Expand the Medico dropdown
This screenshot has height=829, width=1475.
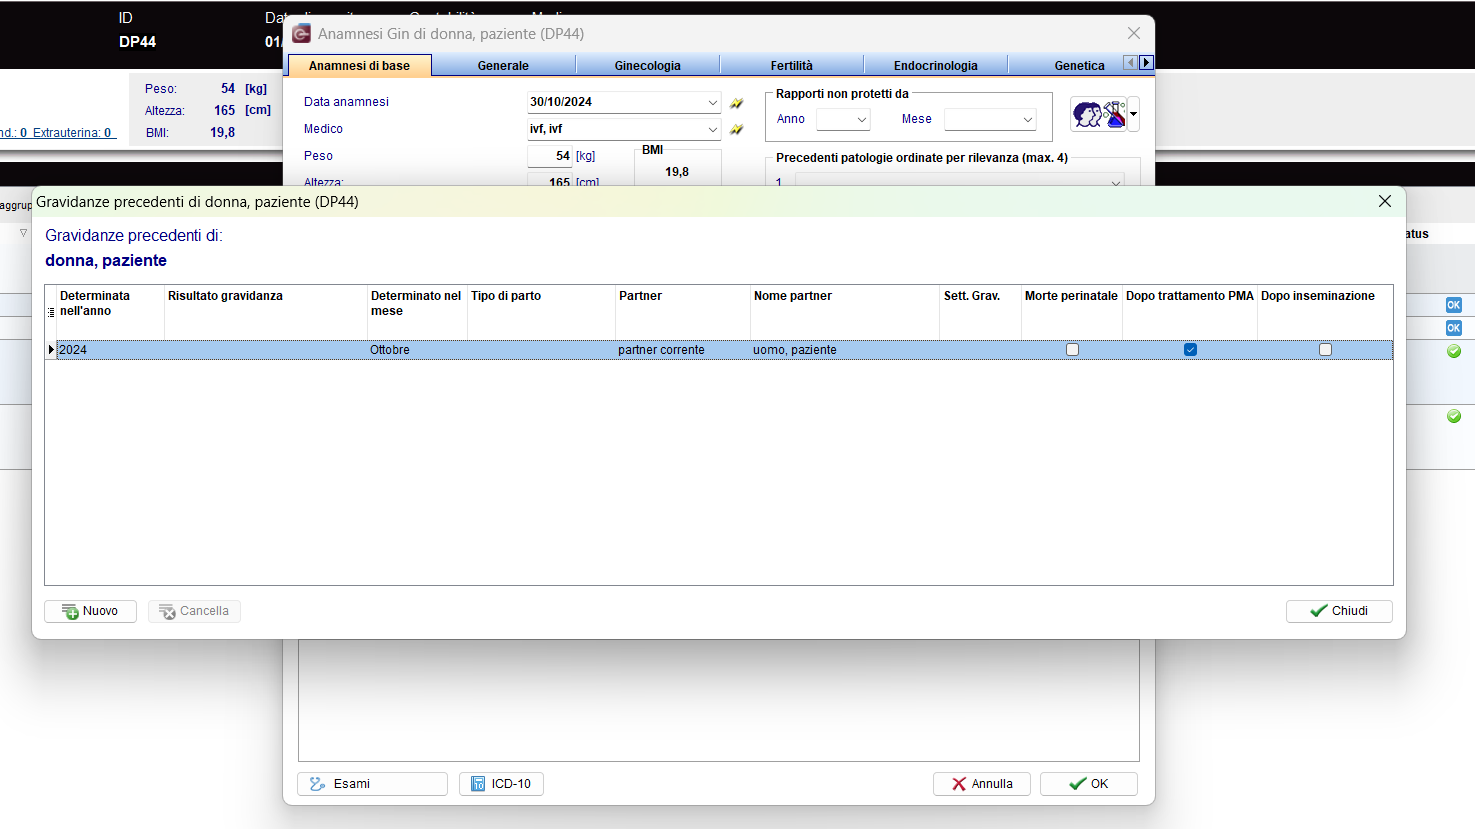coord(712,129)
